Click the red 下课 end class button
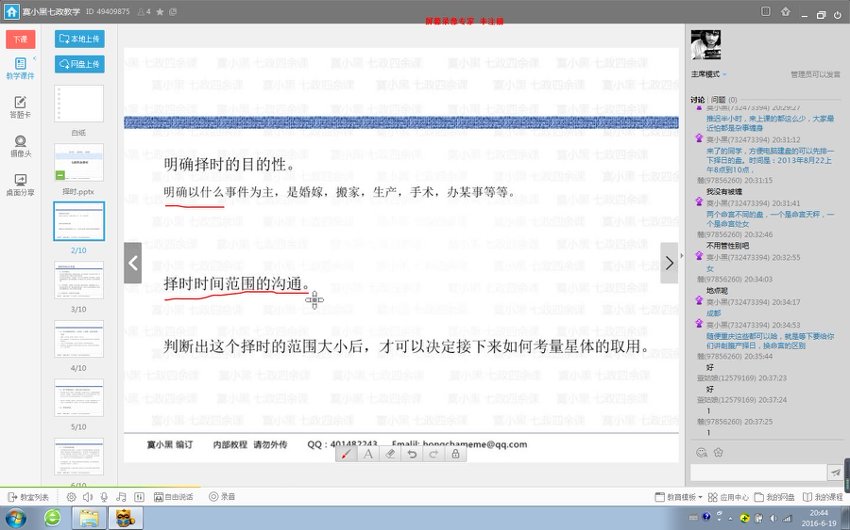Image resolution: width=850 pixels, height=530 pixels. [21, 40]
